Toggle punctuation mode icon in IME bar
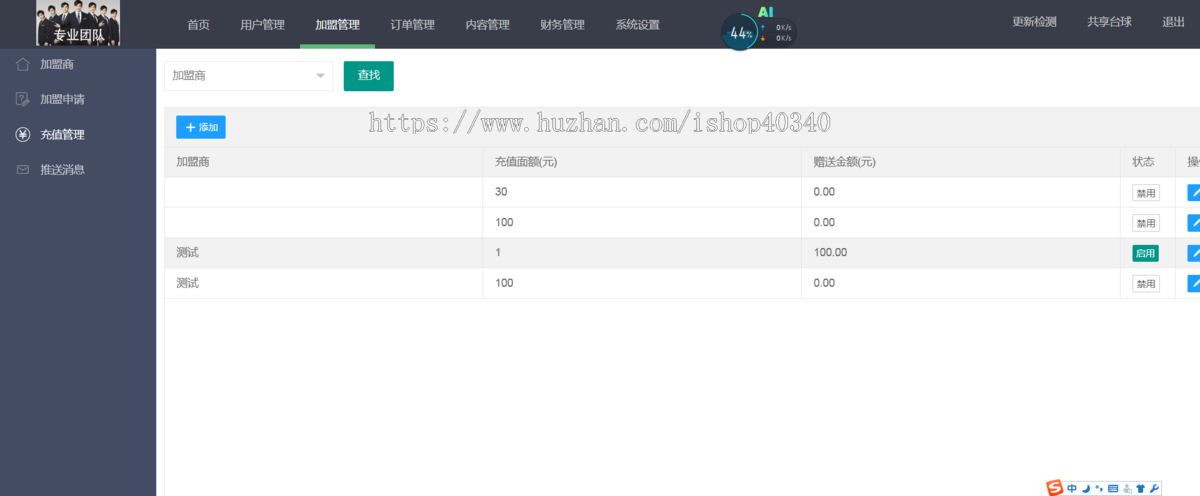Viewport: 1200px width, 496px height. tap(1099, 489)
